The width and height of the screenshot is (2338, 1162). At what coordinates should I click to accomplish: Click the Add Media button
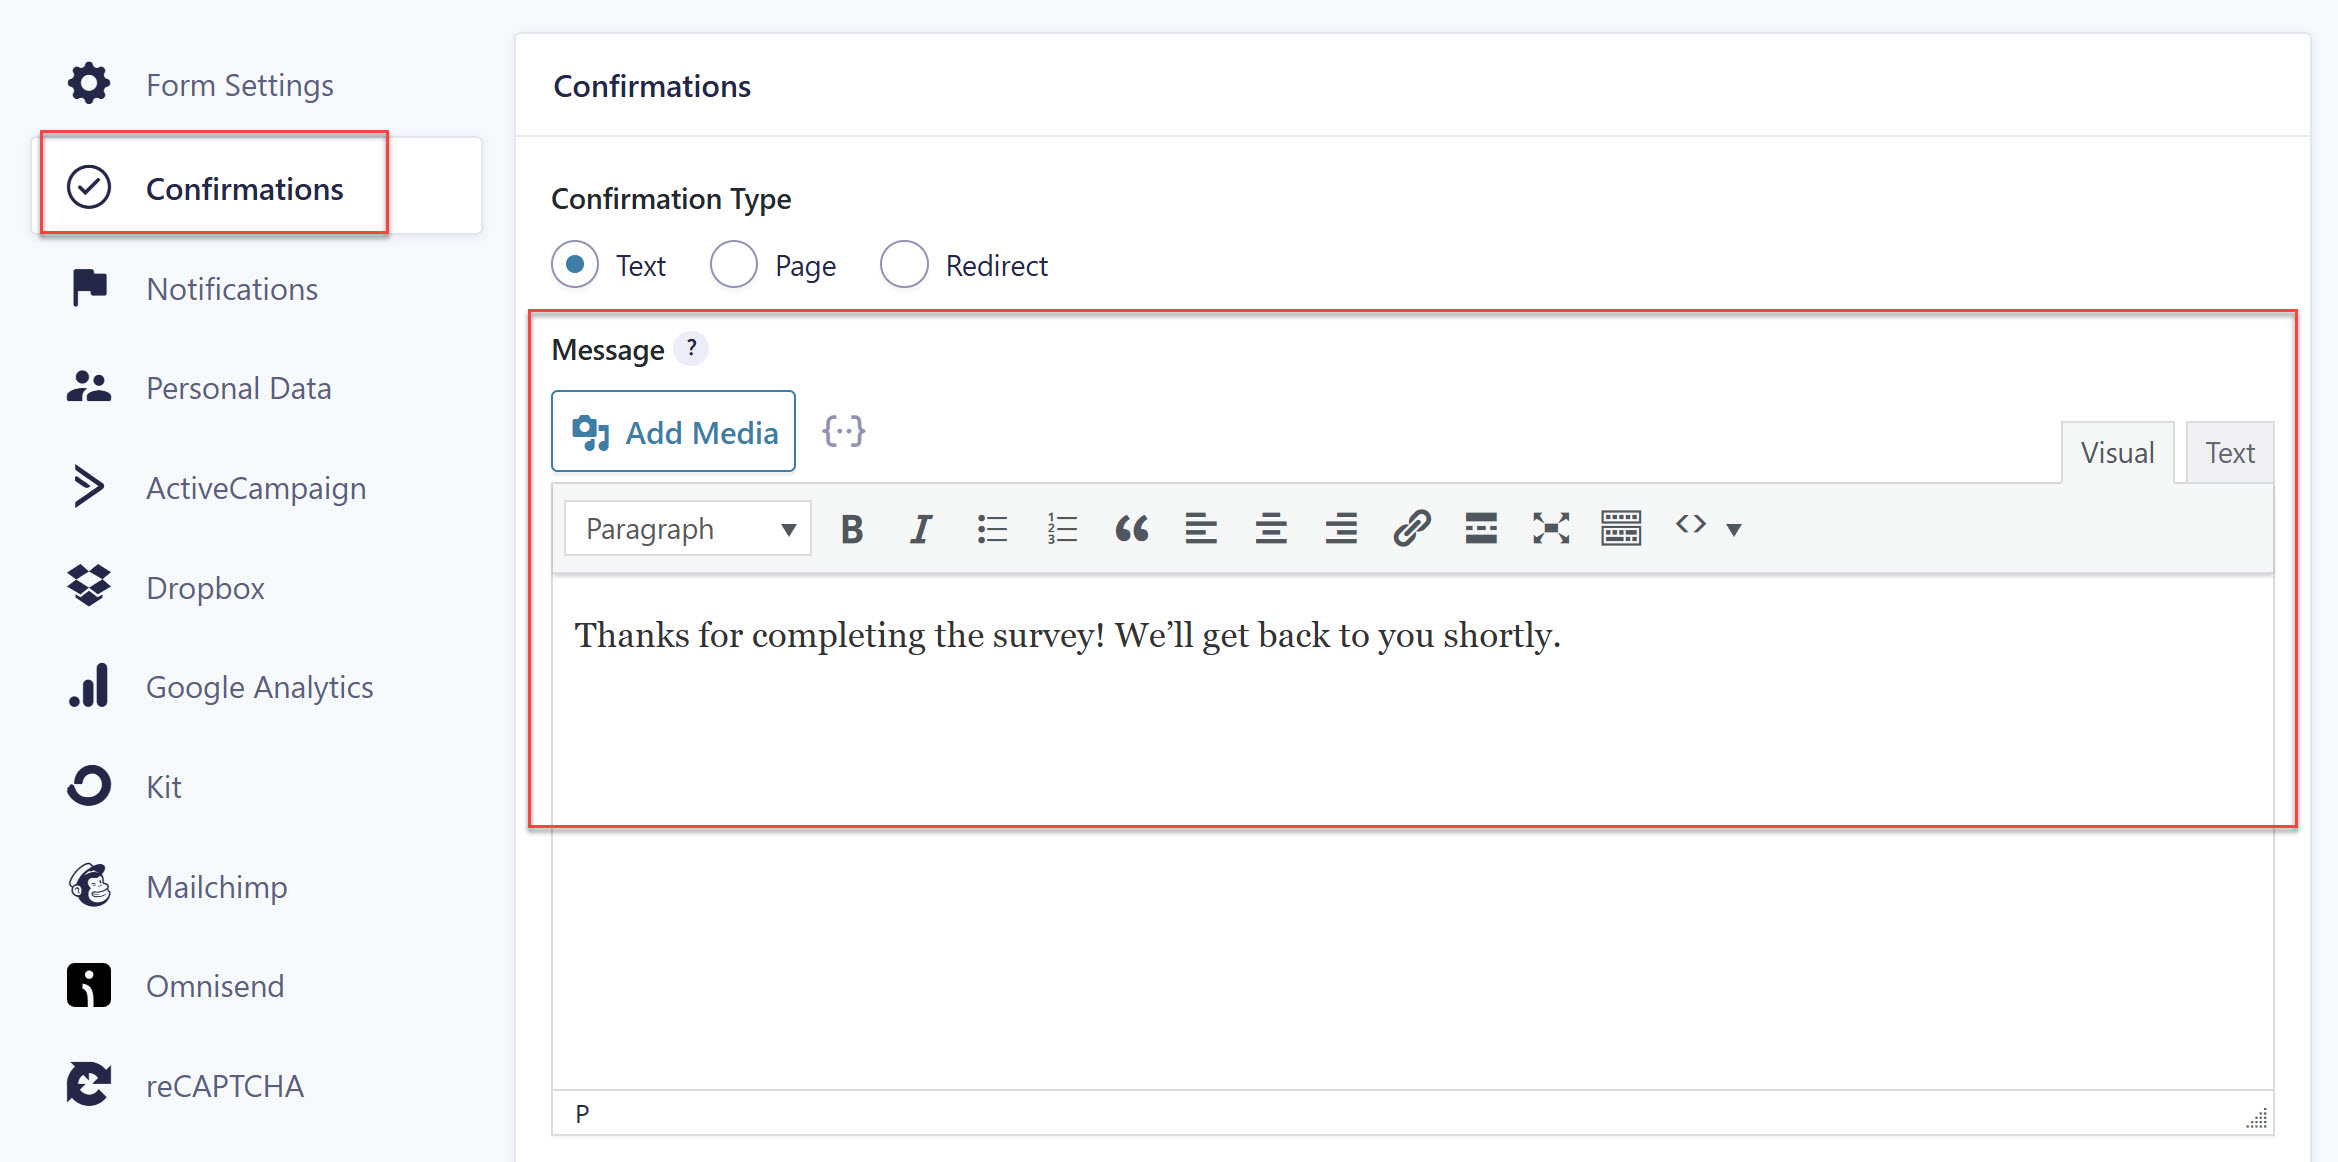(673, 432)
